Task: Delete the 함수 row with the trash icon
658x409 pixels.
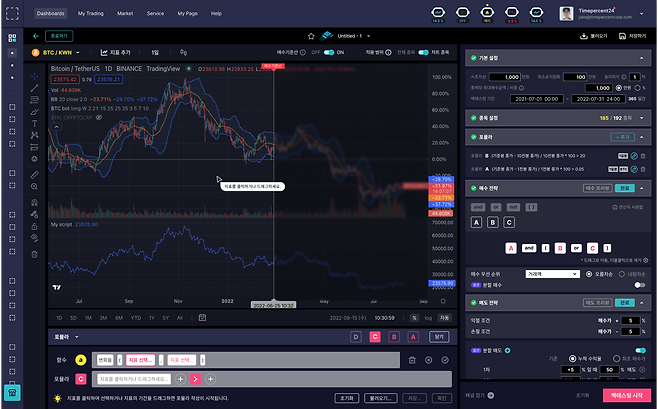Action: [x=412, y=359]
